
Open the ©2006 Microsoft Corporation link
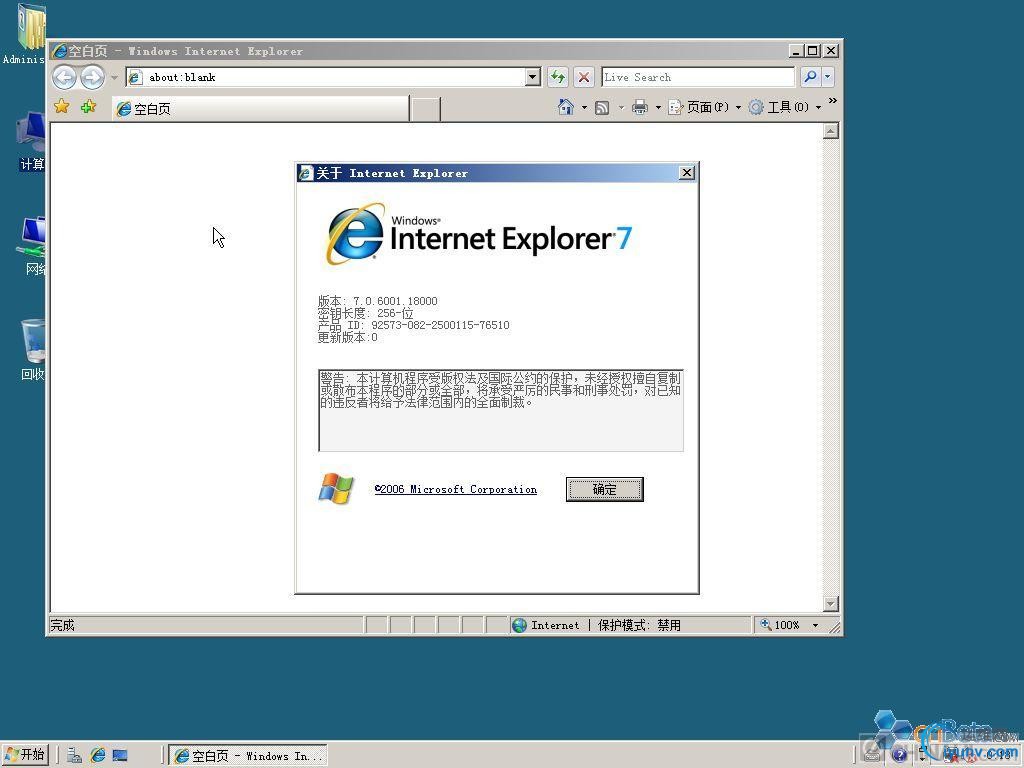(455, 489)
